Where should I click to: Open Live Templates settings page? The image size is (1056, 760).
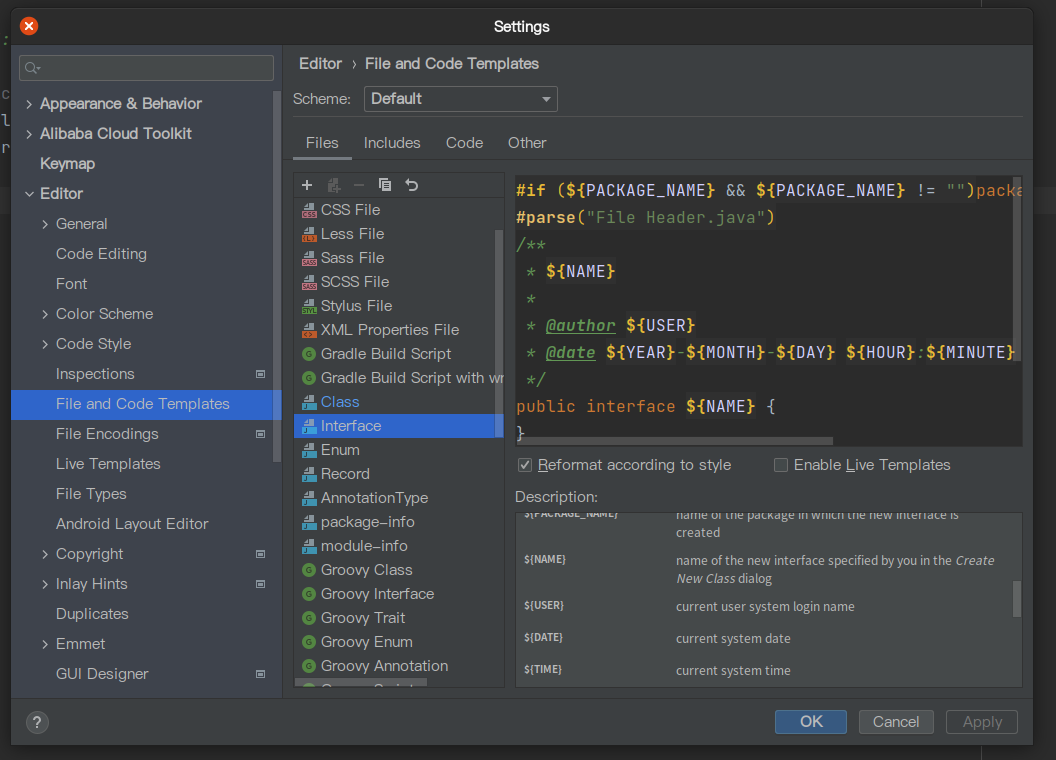pyautogui.click(x=108, y=464)
